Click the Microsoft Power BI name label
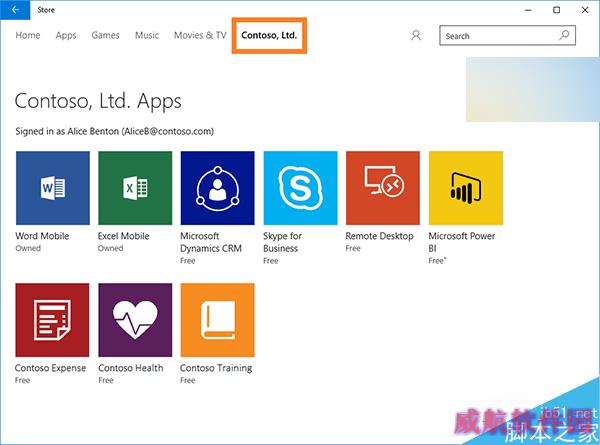The height and width of the screenshot is (445, 600). click(462, 242)
